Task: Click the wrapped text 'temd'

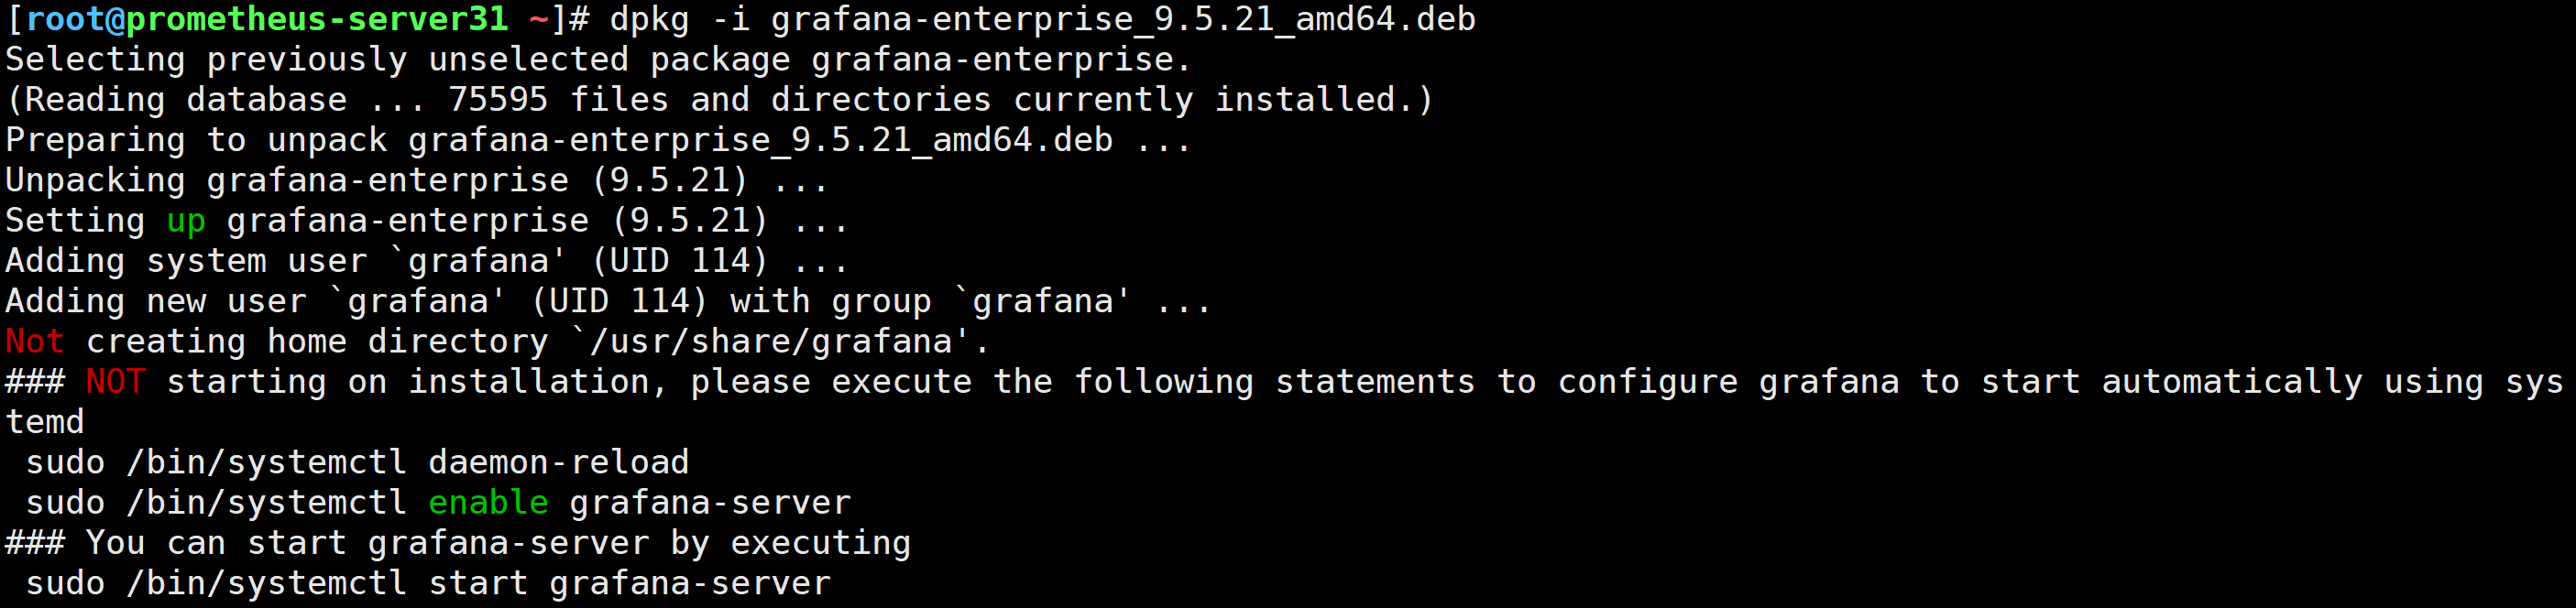Action: tap(45, 422)
